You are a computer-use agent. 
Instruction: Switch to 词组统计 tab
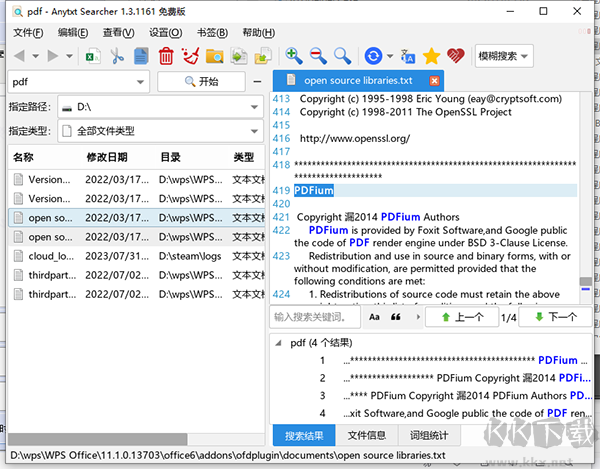point(429,435)
